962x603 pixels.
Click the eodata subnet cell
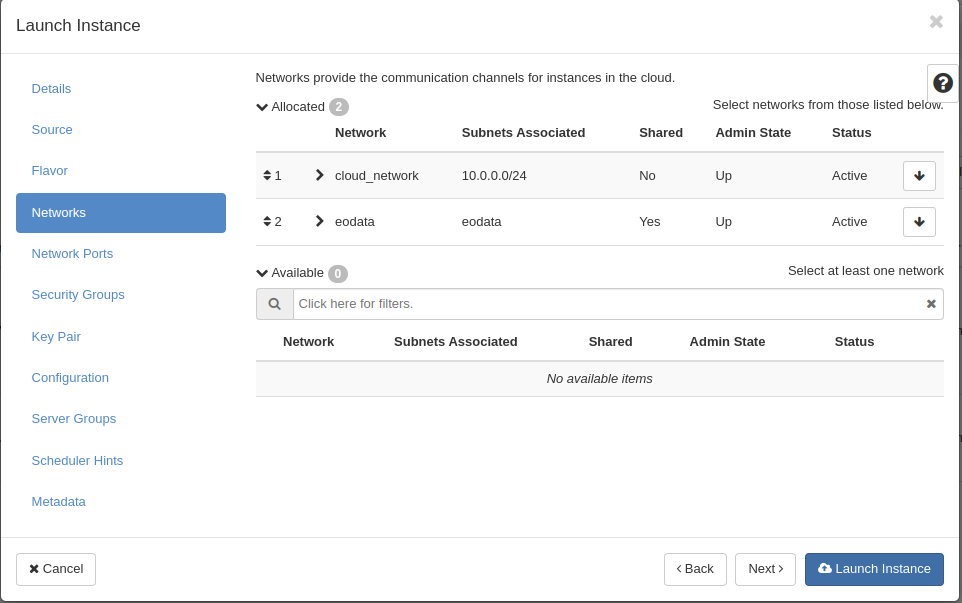coord(482,222)
